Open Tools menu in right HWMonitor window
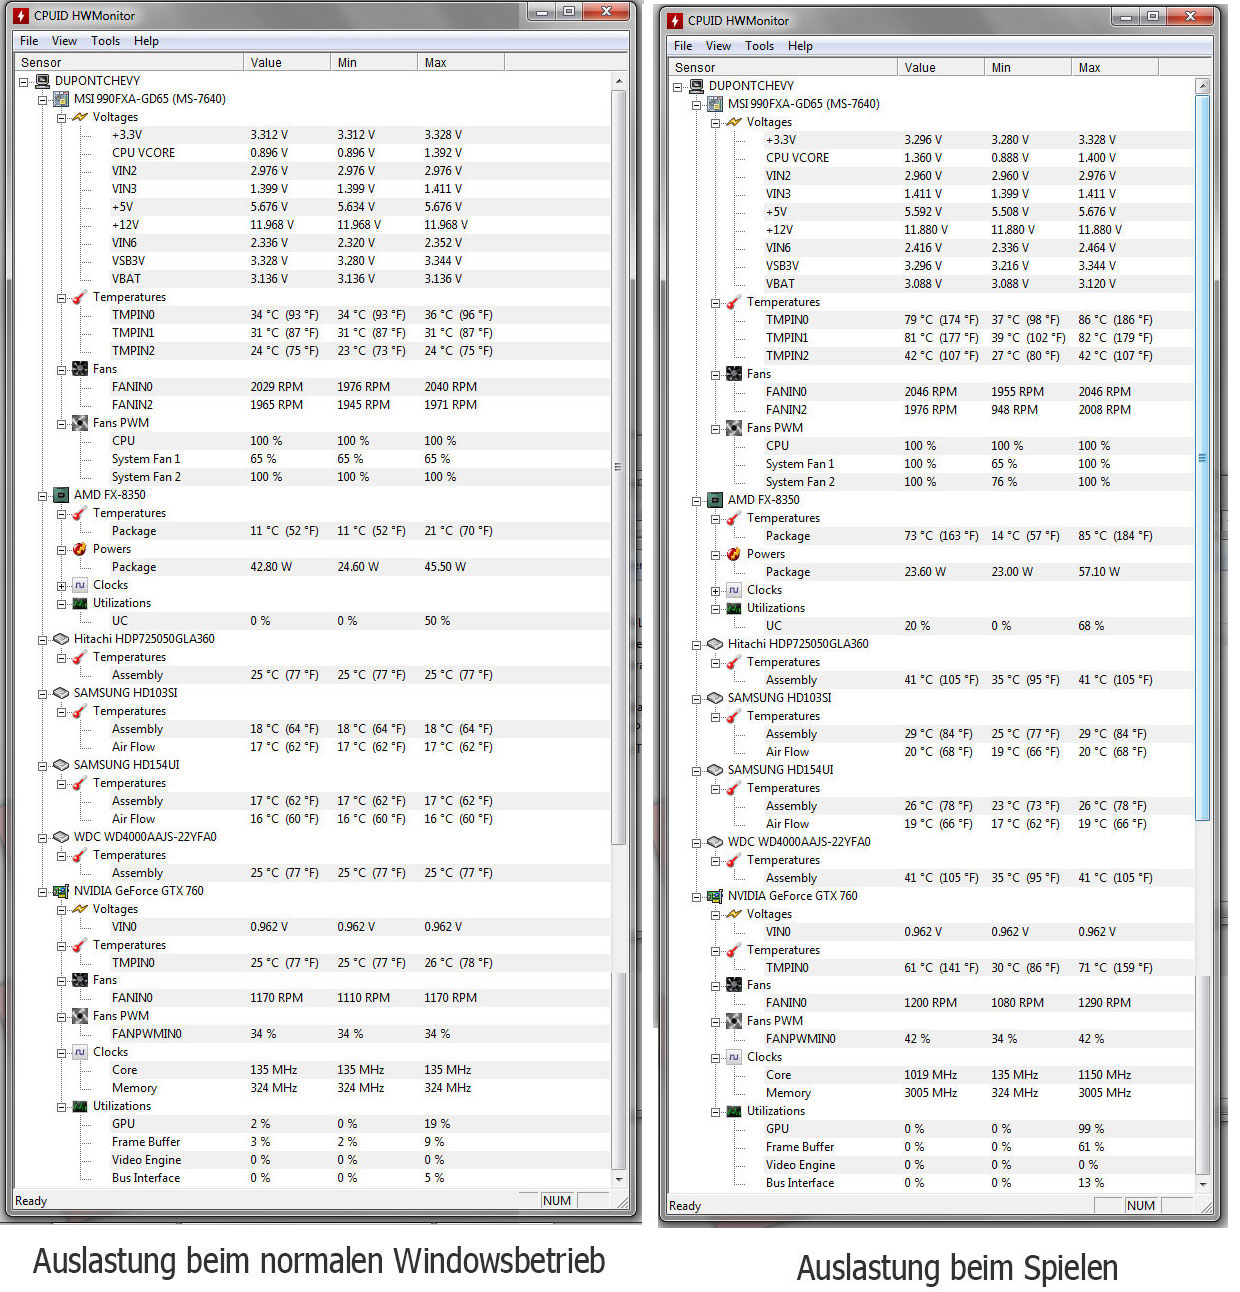Screen dimensions: 1240x1292 coord(759,46)
